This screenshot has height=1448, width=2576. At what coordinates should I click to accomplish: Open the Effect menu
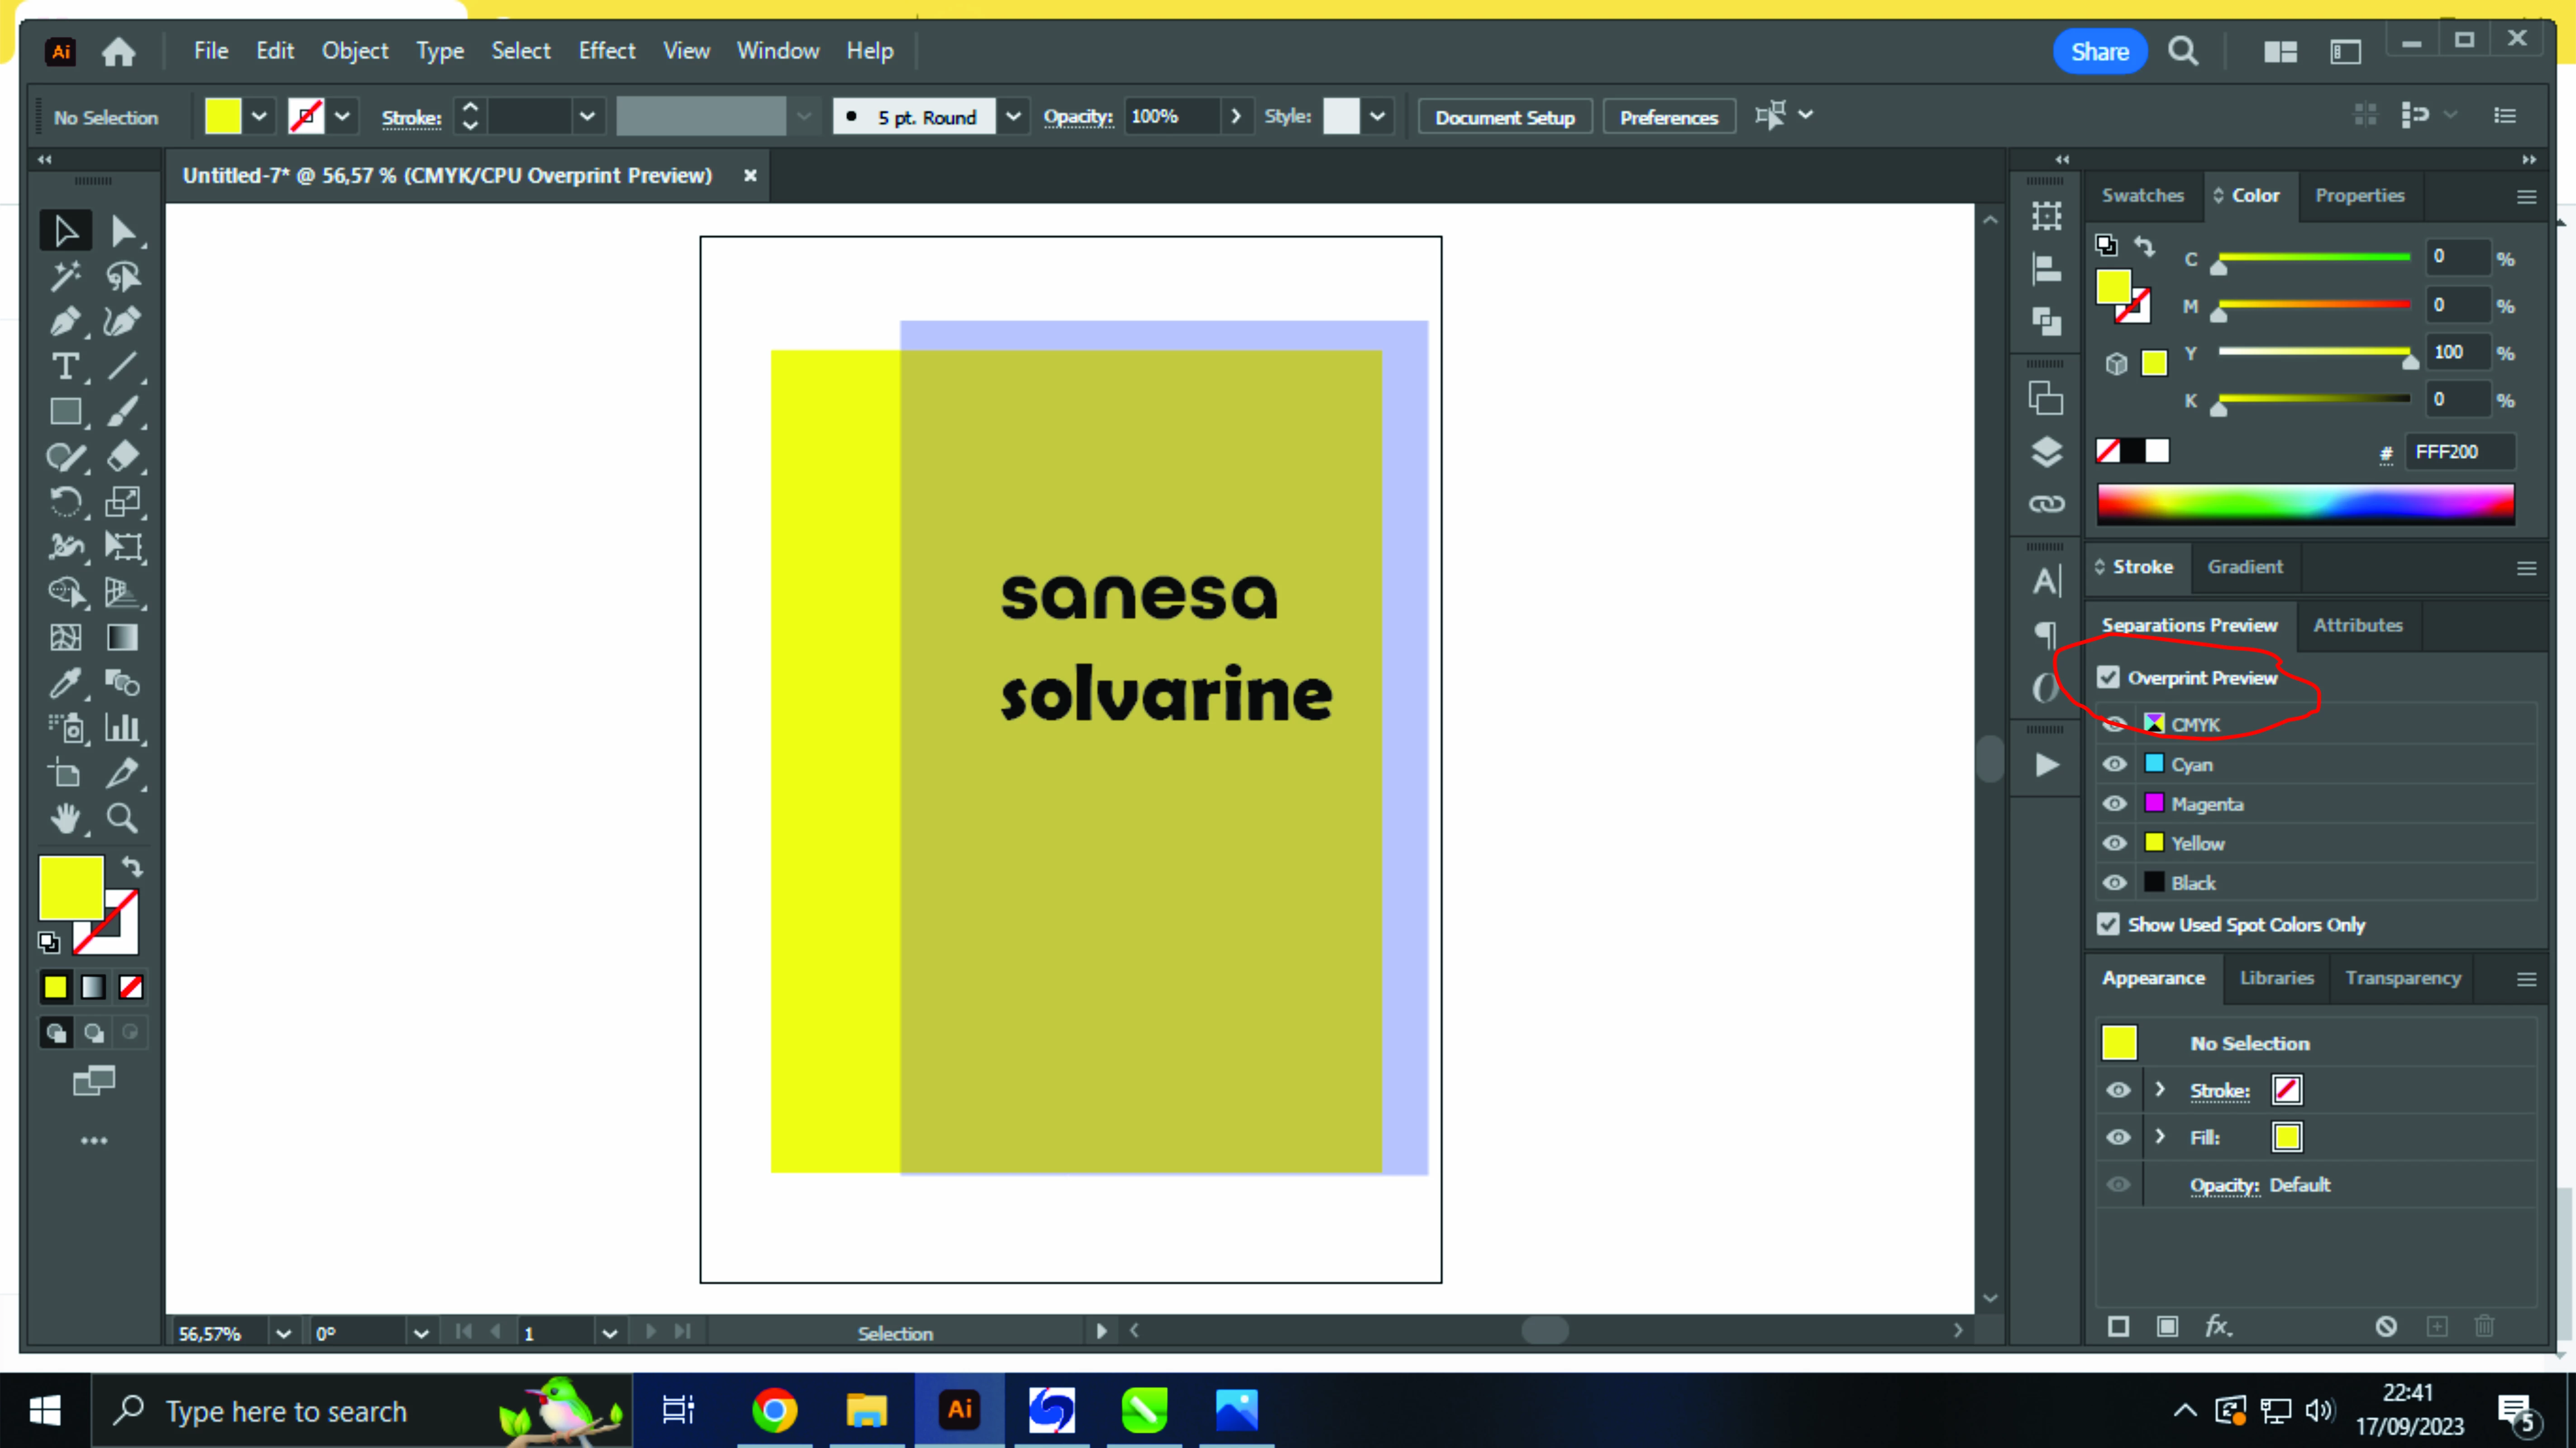606,51
